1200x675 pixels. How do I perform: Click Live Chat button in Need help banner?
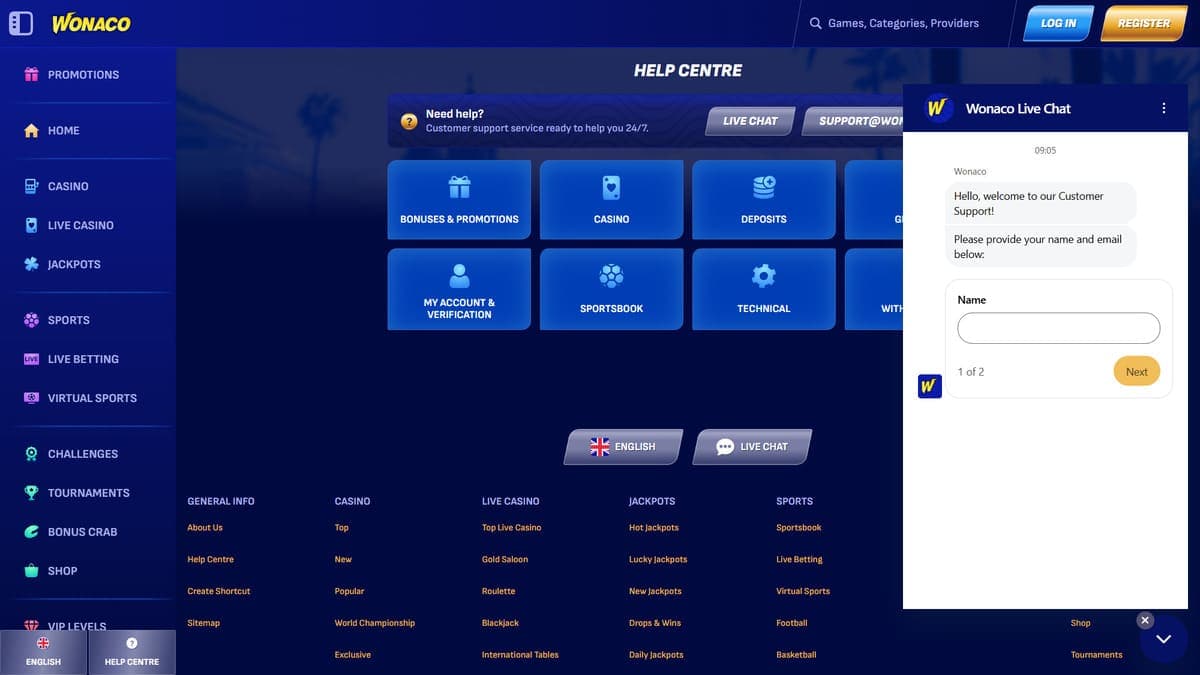click(750, 121)
